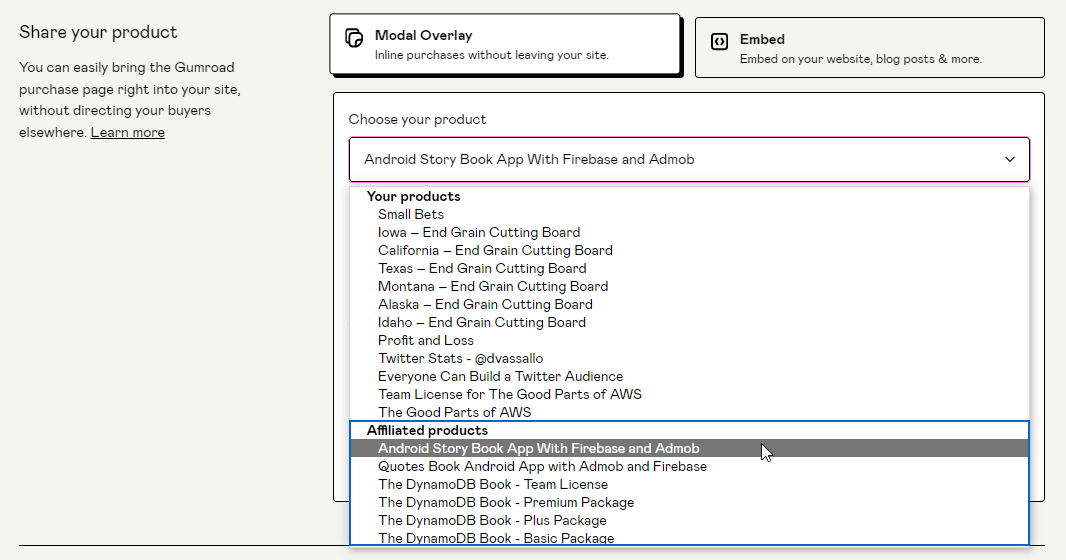The height and width of the screenshot is (560, 1066).
Task: Select Twitter Stats - @dvassallo option
Action: click(460, 359)
